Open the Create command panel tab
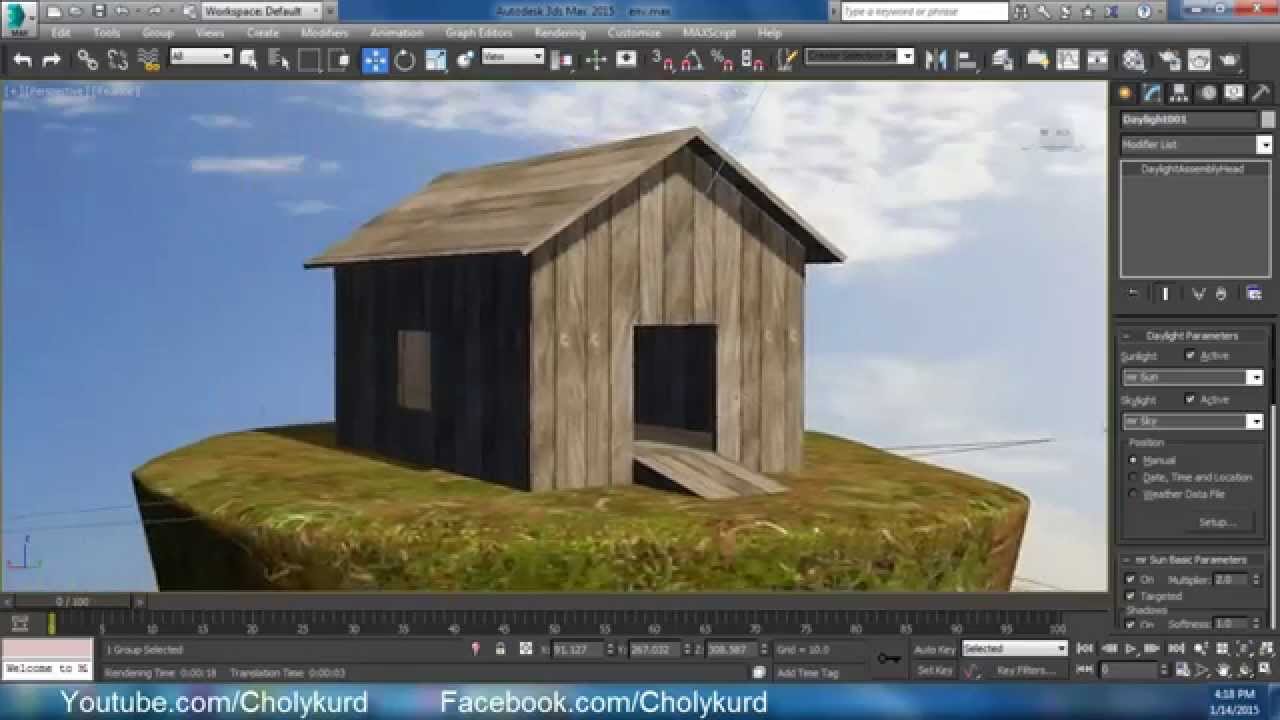The width and height of the screenshot is (1280, 720). click(1126, 93)
